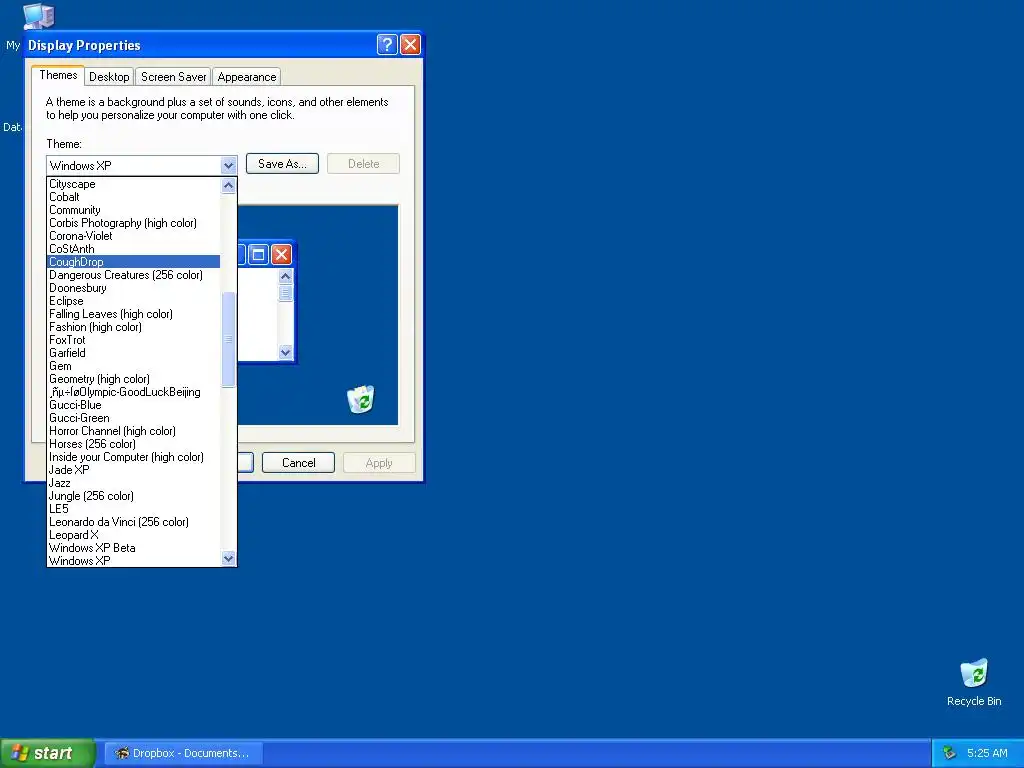Image resolution: width=1024 pixels, height=768 pixels.
Task: Click the Save As... button
Action: click(x=282, y=164)
